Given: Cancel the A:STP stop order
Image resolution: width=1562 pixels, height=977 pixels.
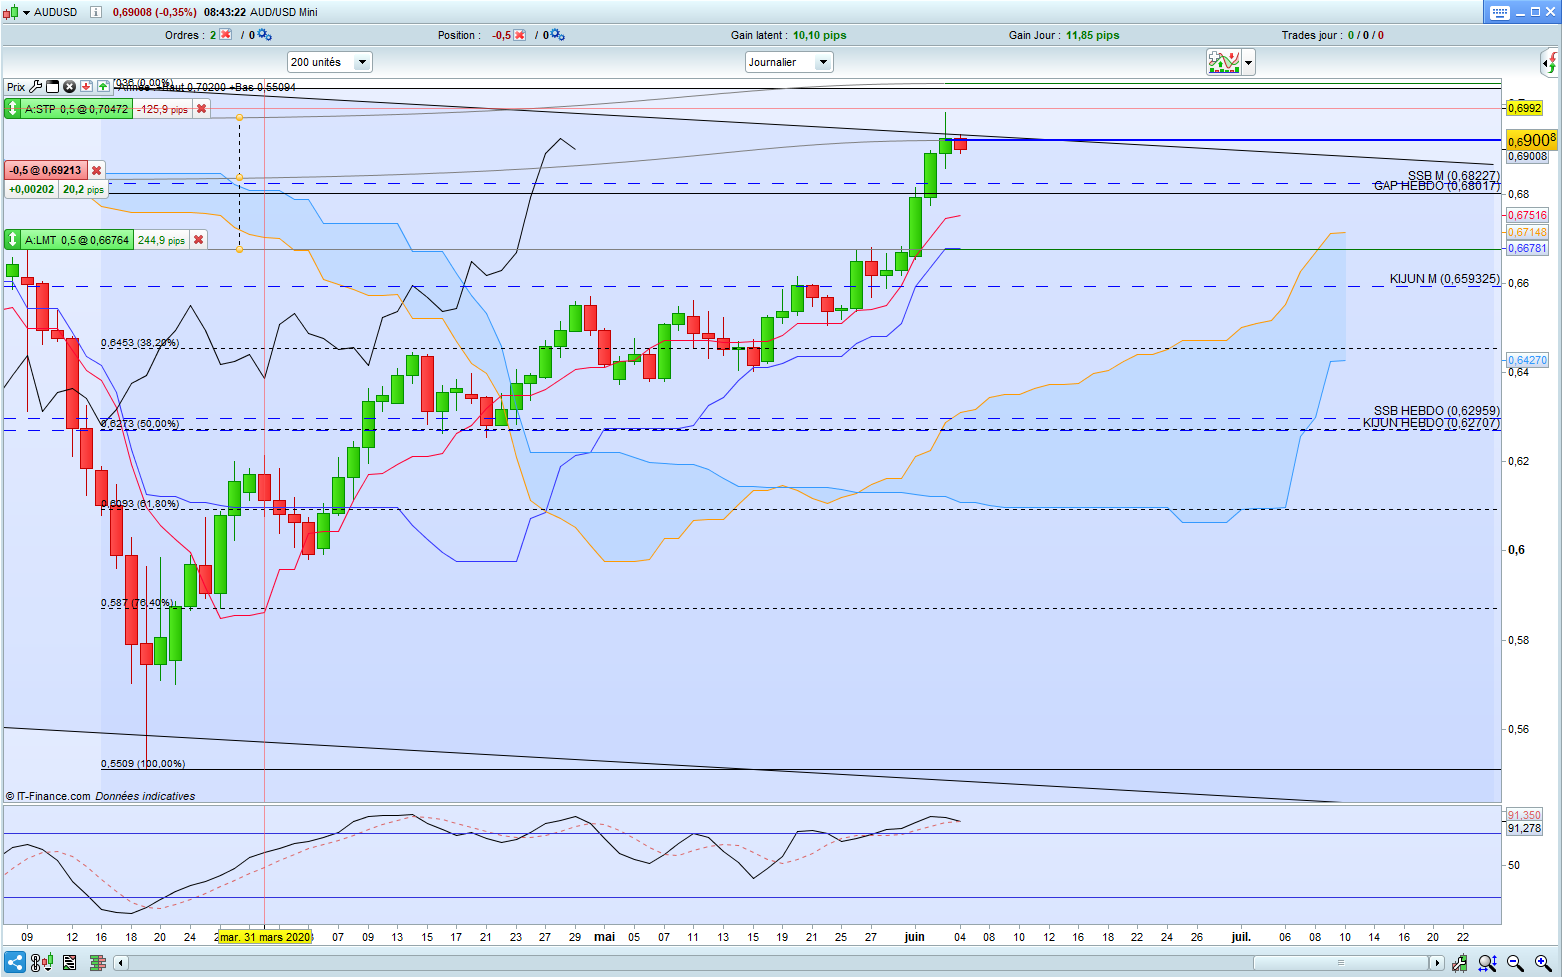Looking at the screenshot, I should click(x=201, y=109).
